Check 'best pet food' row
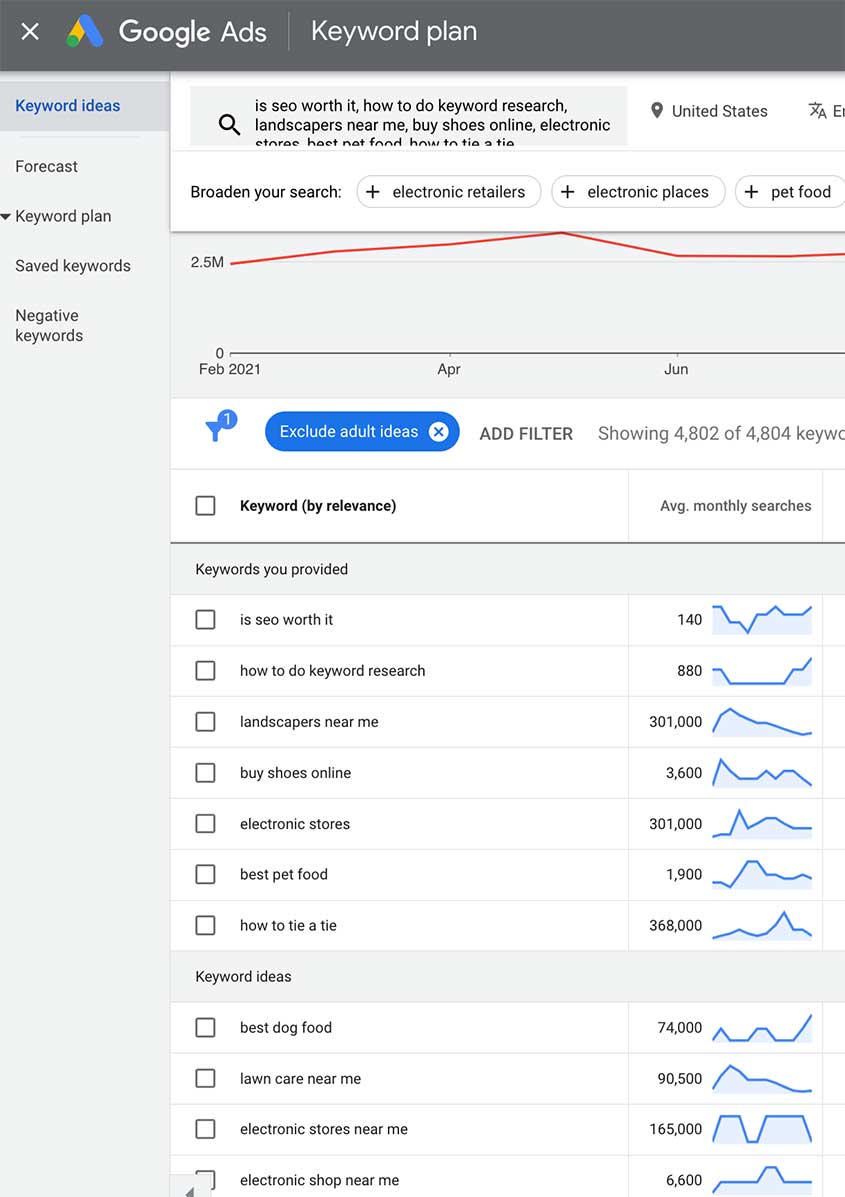 (205, 874)
